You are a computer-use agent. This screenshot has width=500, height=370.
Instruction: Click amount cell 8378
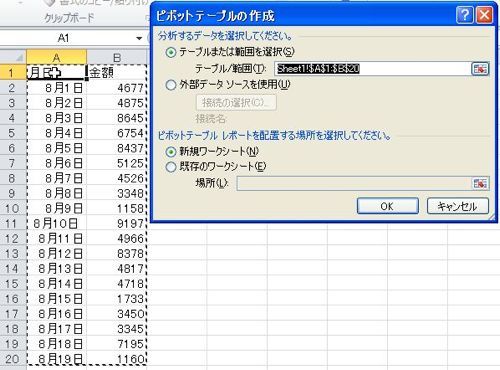tap(117, 254)
